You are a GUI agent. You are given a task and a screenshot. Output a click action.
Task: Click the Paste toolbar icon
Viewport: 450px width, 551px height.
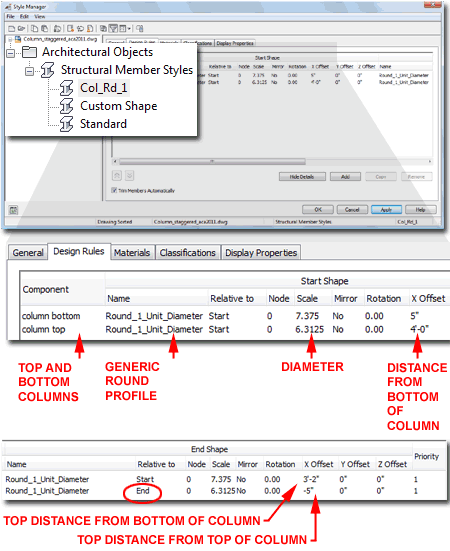(x=45, y=28)
